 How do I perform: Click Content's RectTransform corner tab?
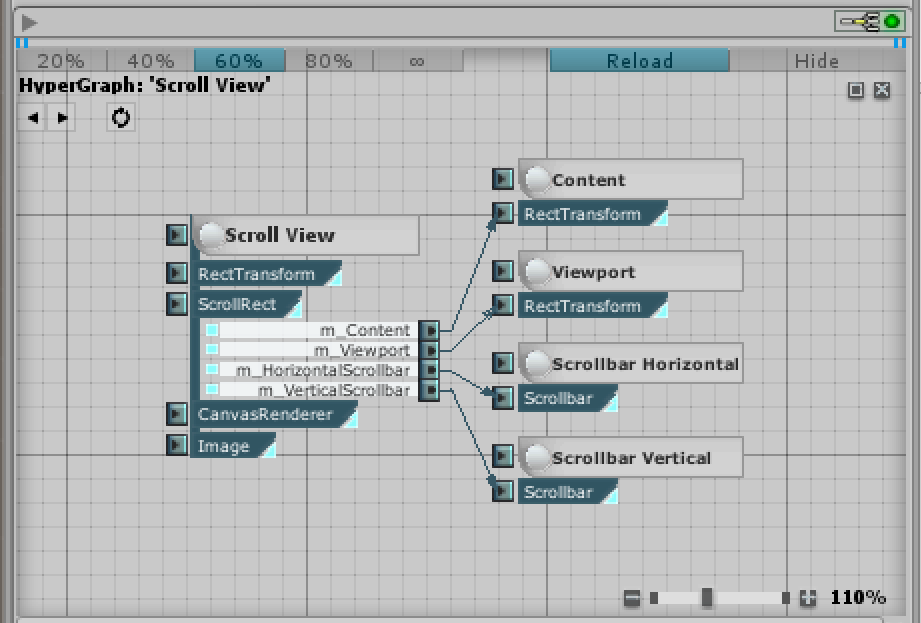pyautogui.click(x=661, y=217)
